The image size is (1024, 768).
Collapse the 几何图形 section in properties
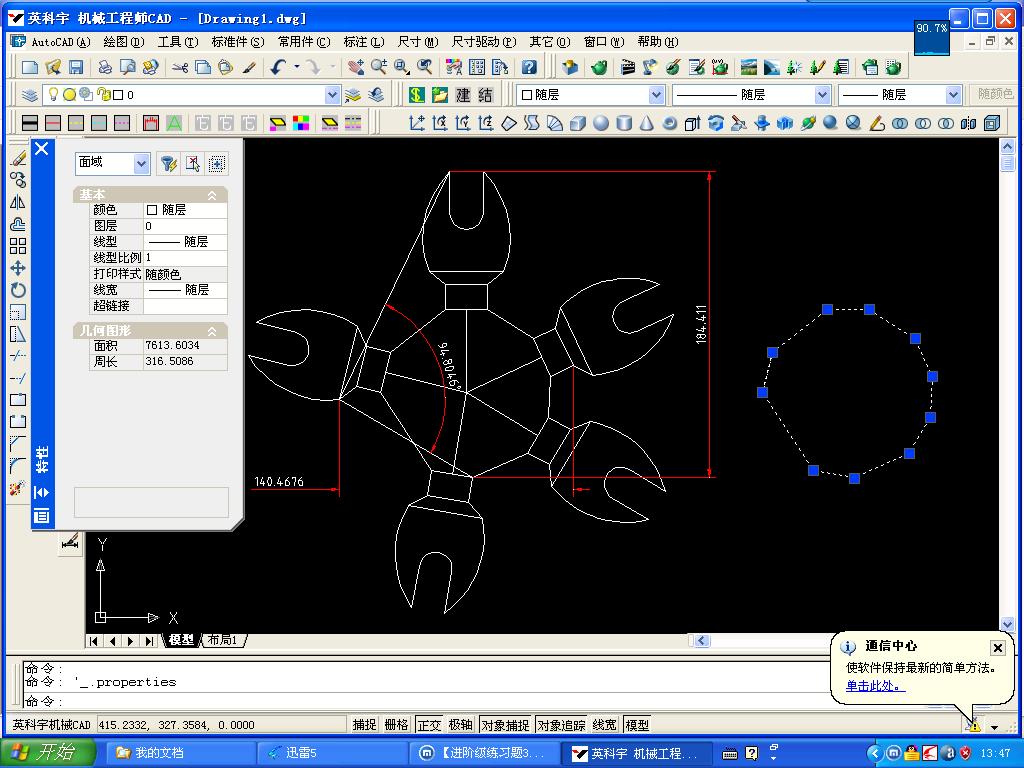coord(212,331)
